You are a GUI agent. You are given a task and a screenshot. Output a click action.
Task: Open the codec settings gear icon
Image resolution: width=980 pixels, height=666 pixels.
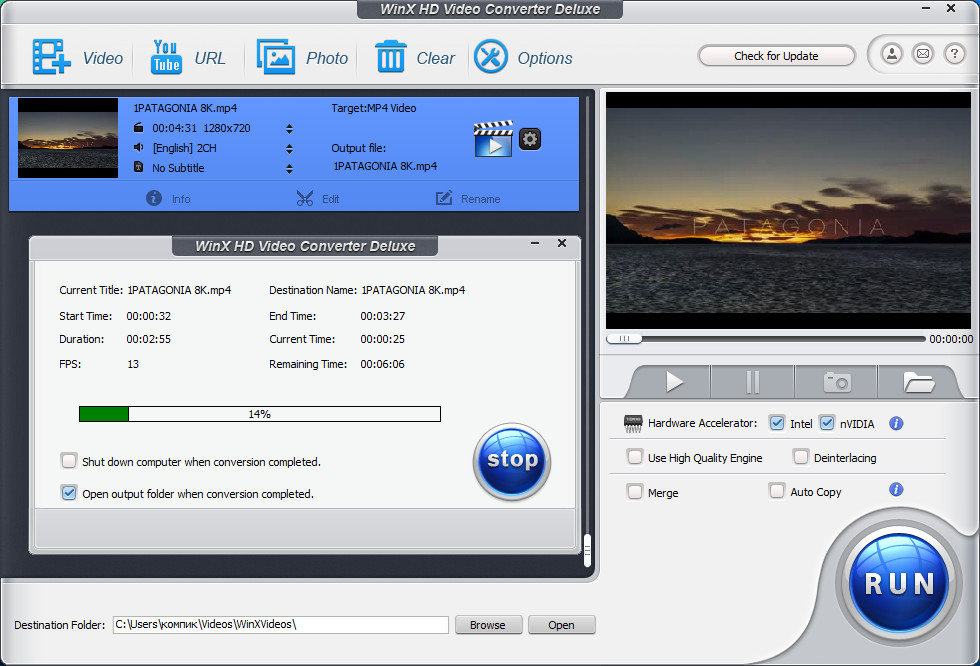click(x=530, y=139)
